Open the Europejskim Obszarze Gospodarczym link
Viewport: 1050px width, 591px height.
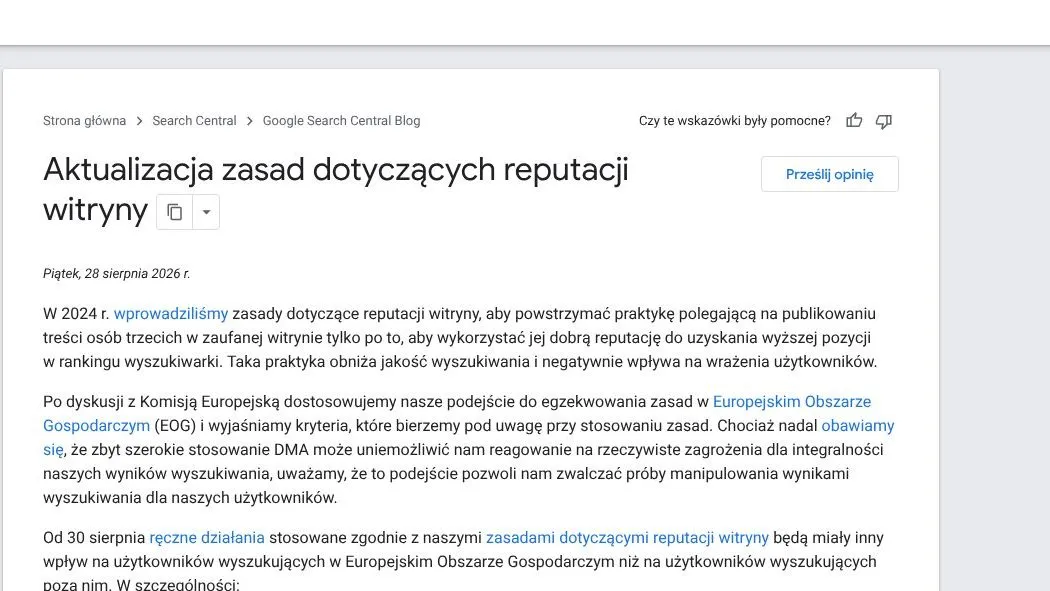click(x=792, y=402)
